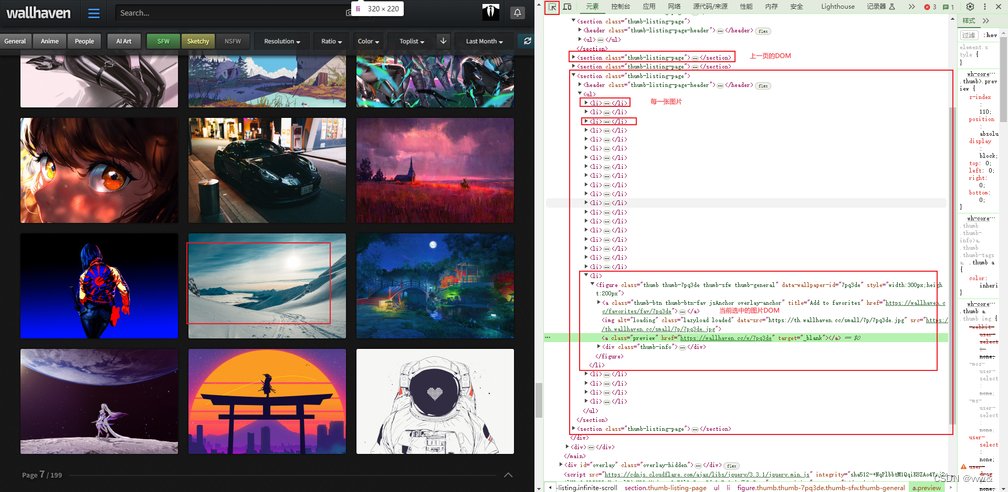Open the black sports car wallpaper

point(267,170)
